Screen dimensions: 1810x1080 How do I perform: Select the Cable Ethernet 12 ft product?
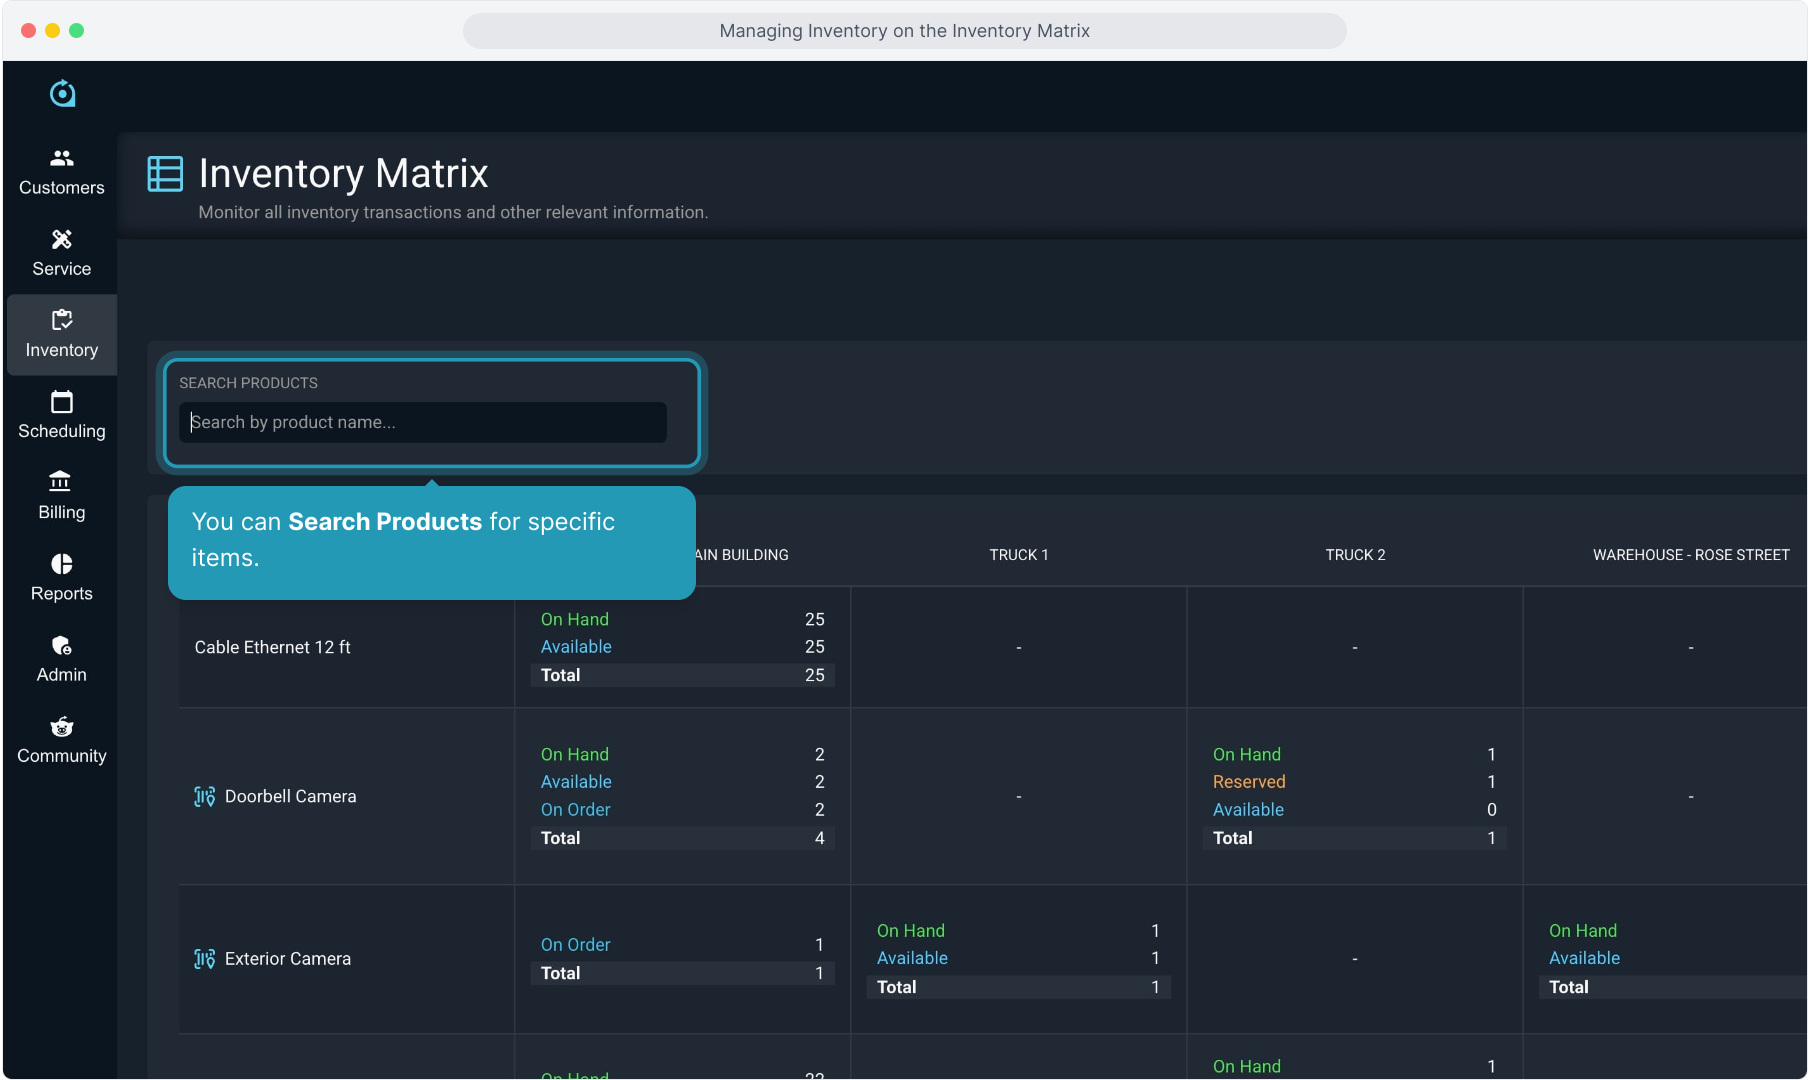(272, 648)
